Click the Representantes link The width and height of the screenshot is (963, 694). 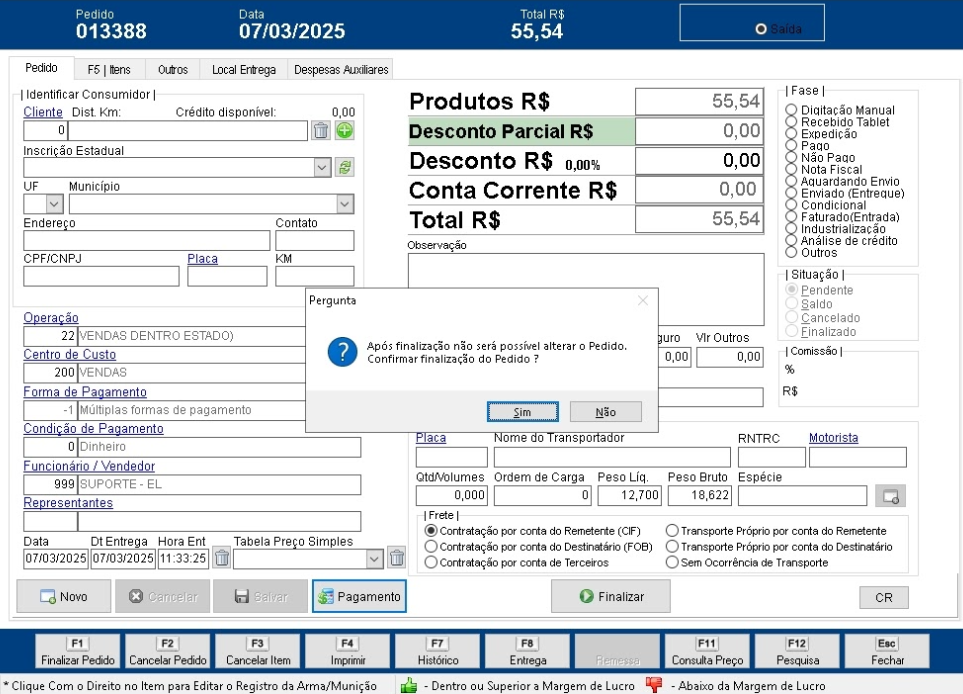(x=68, y=502)
